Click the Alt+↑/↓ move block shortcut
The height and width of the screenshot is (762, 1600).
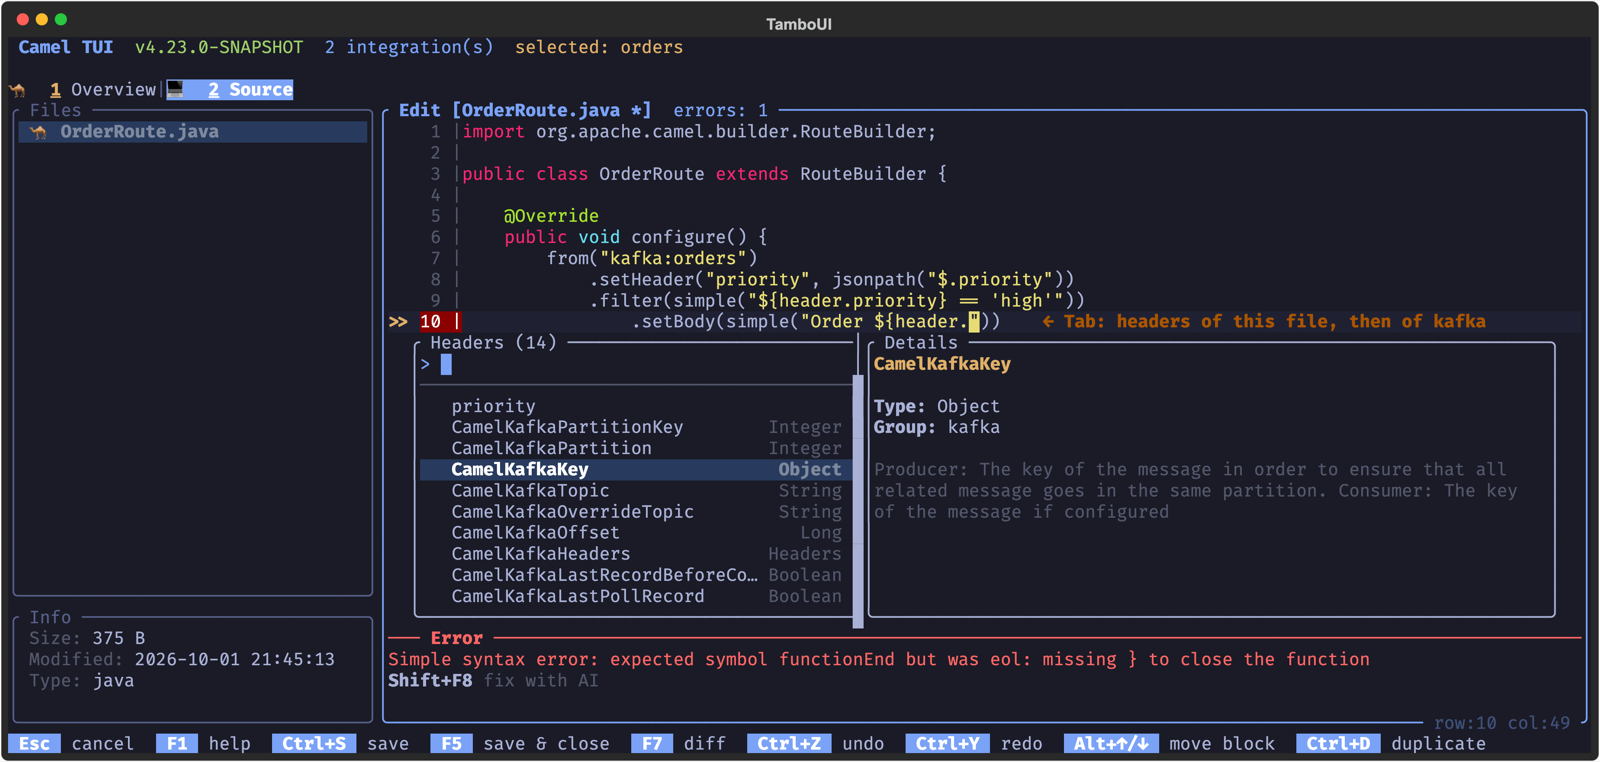click(1170, 744)
